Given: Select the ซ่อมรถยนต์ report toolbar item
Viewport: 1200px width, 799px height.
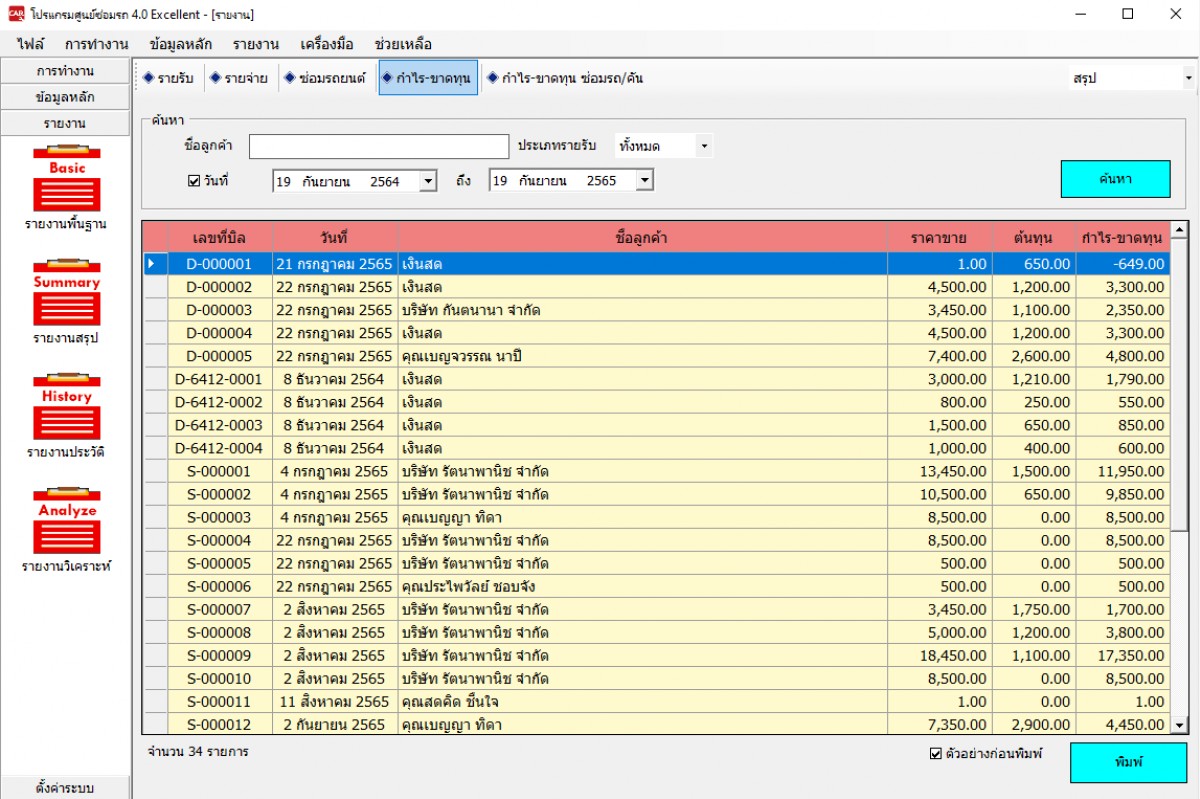Looking at the screenshot, I should coord(325,78).
